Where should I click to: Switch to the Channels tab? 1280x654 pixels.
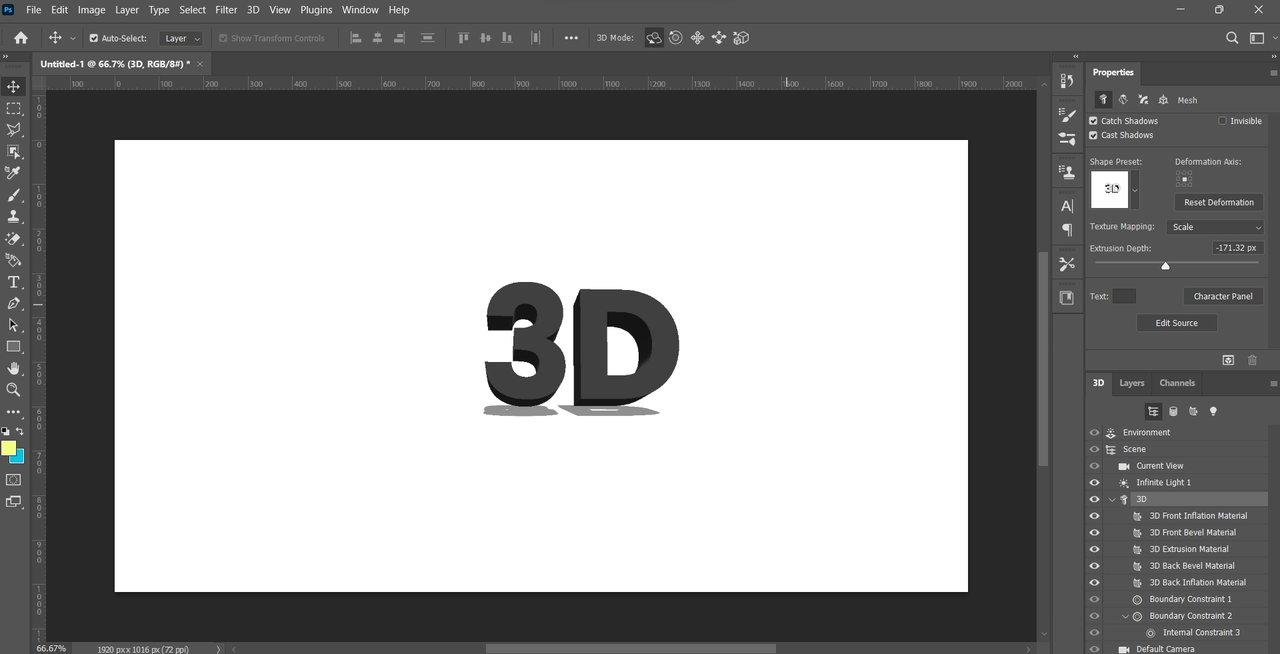(x=1177, y=383)
